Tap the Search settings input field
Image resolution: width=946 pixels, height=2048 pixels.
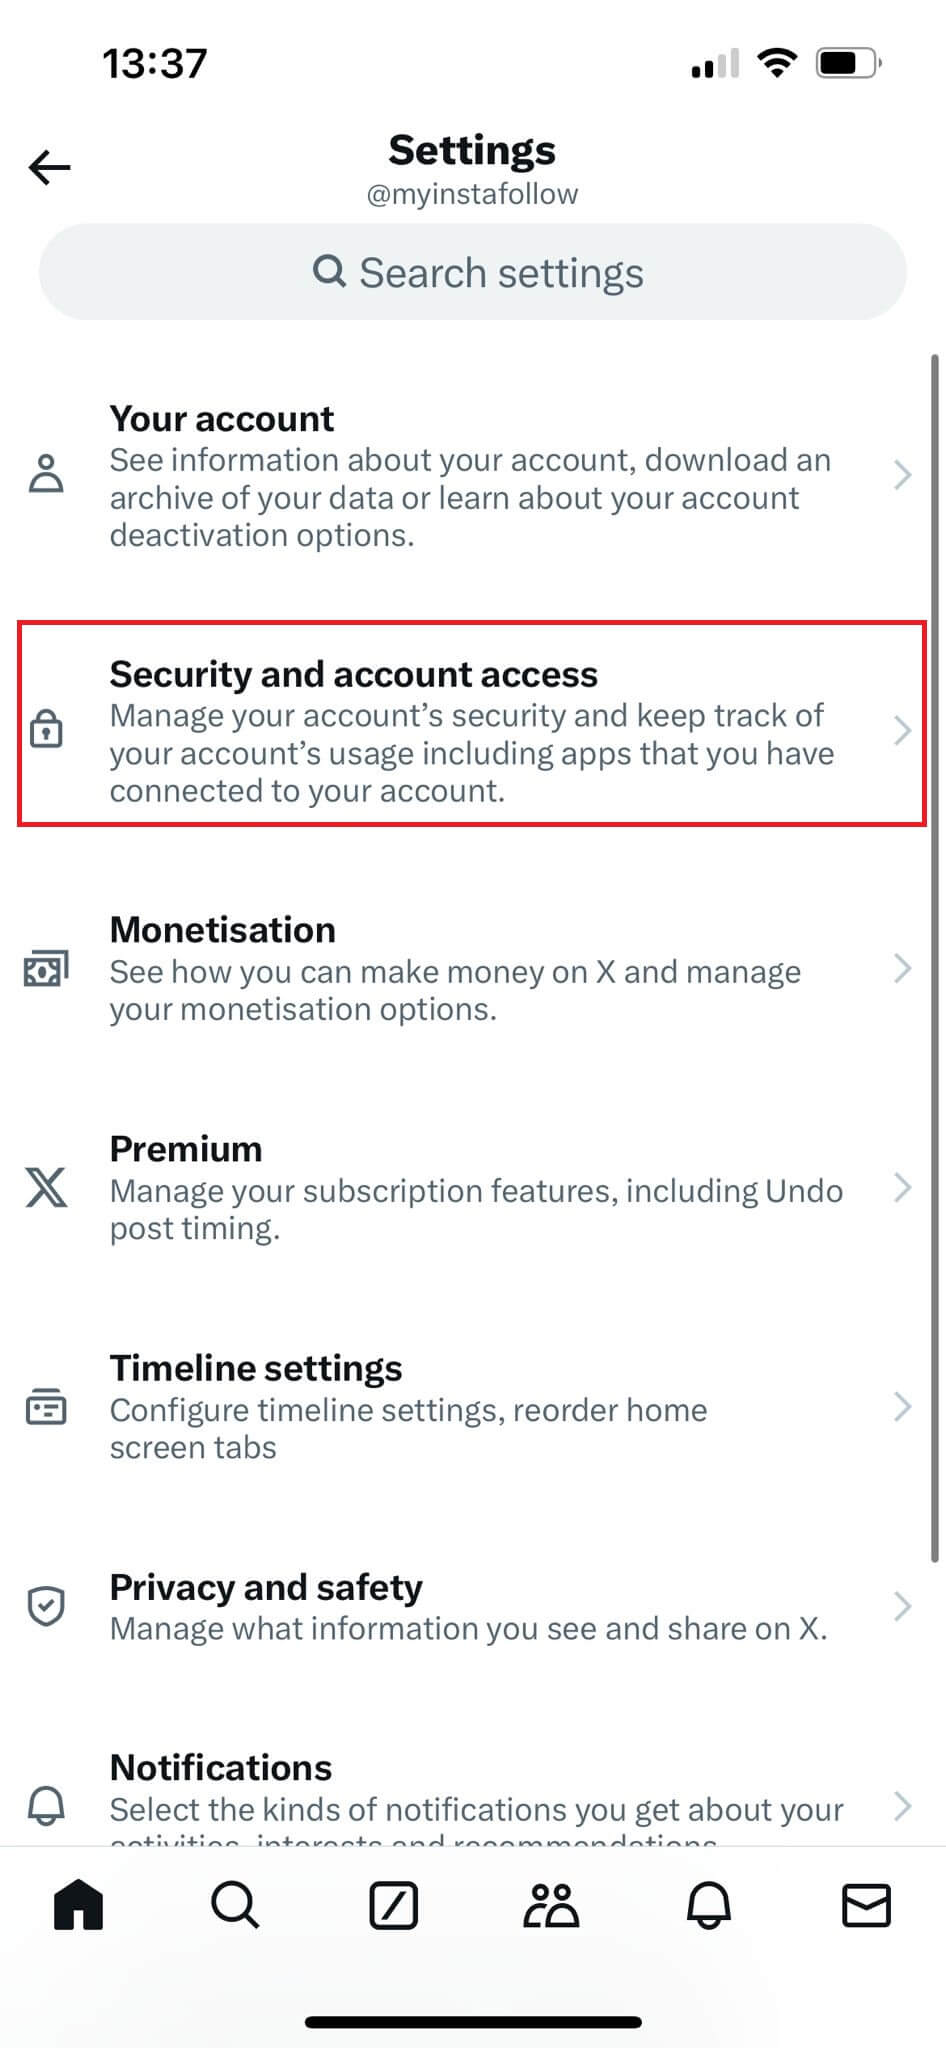(x=472, y=271)
